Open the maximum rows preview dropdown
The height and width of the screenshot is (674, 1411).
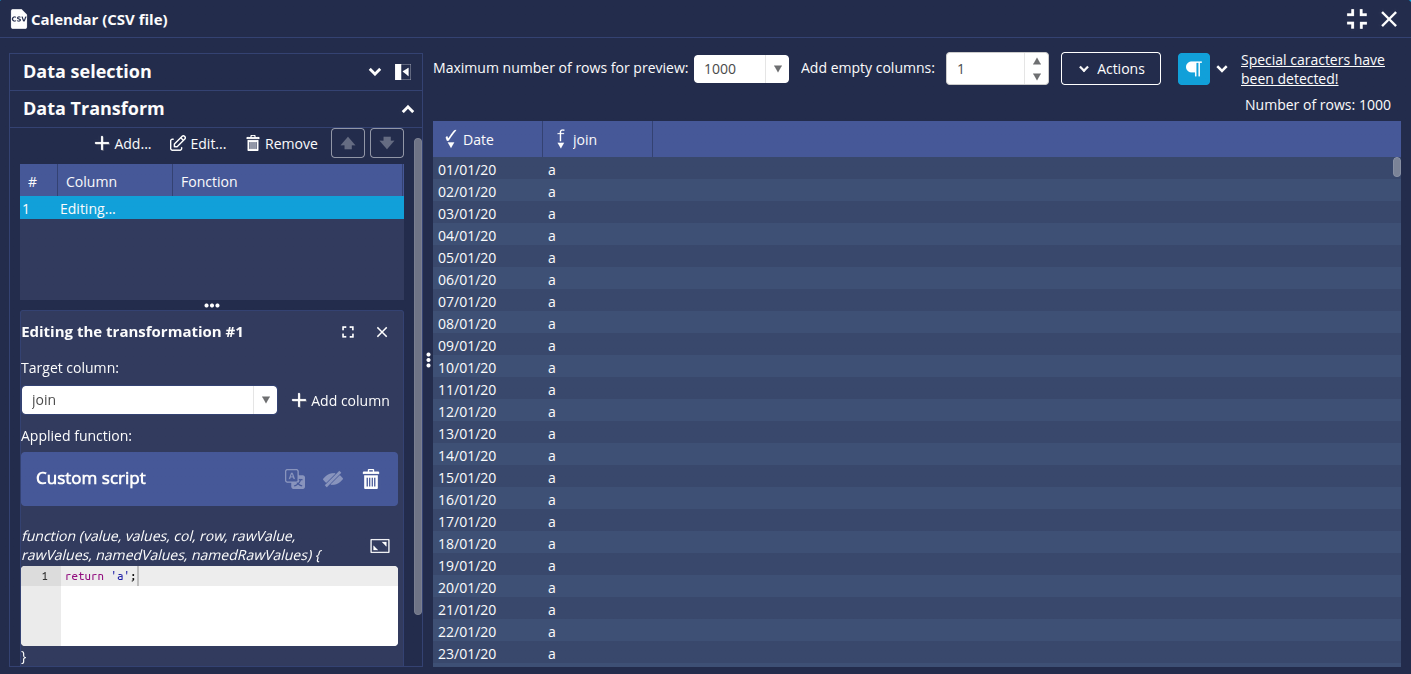pos(777,69)
